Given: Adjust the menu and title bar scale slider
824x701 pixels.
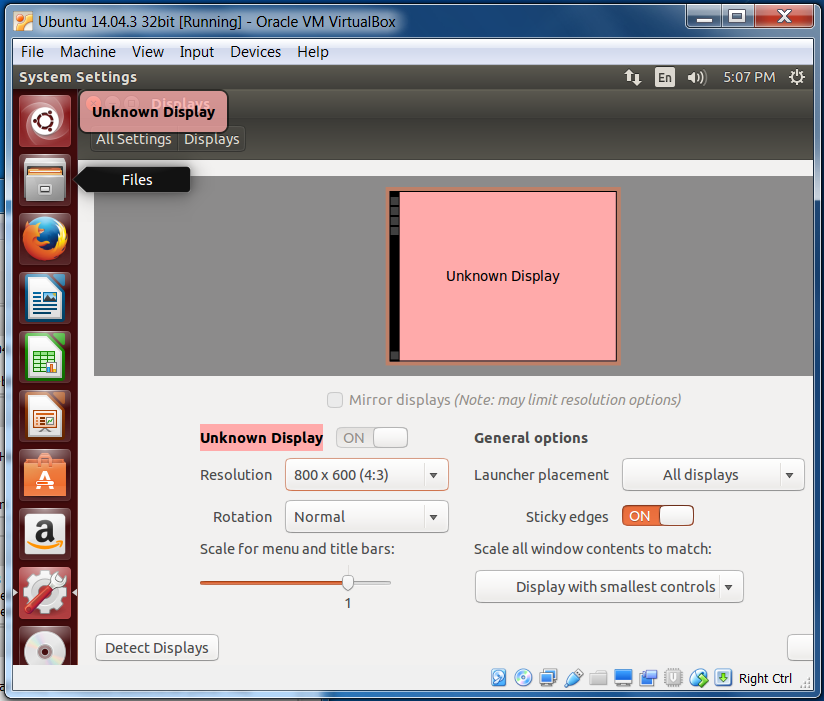Looking at the screenshot, I should [x=348, y=582].
